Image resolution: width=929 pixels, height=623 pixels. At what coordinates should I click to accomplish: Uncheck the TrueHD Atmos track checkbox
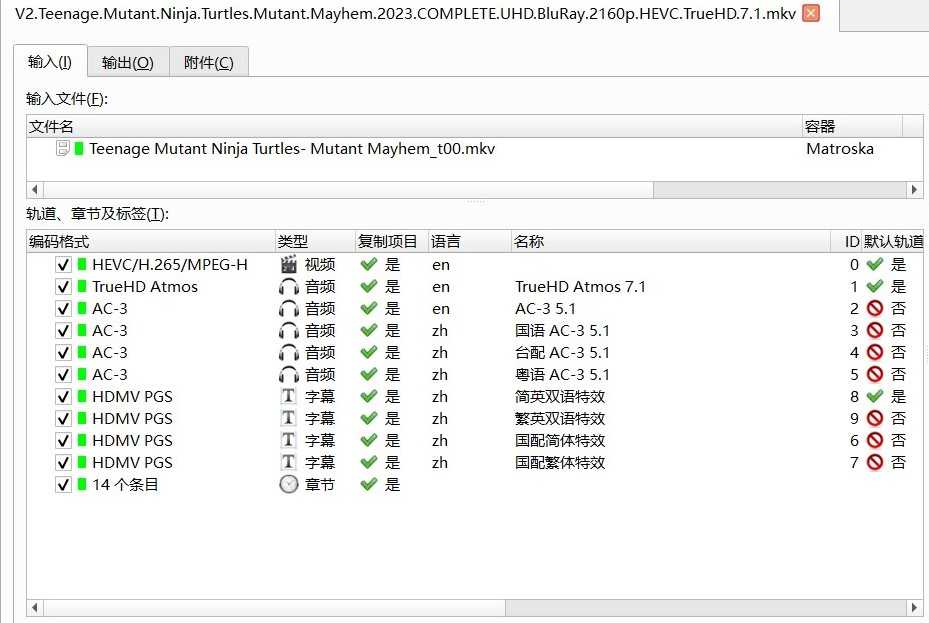pyautogui.click(x=63, y=287)
